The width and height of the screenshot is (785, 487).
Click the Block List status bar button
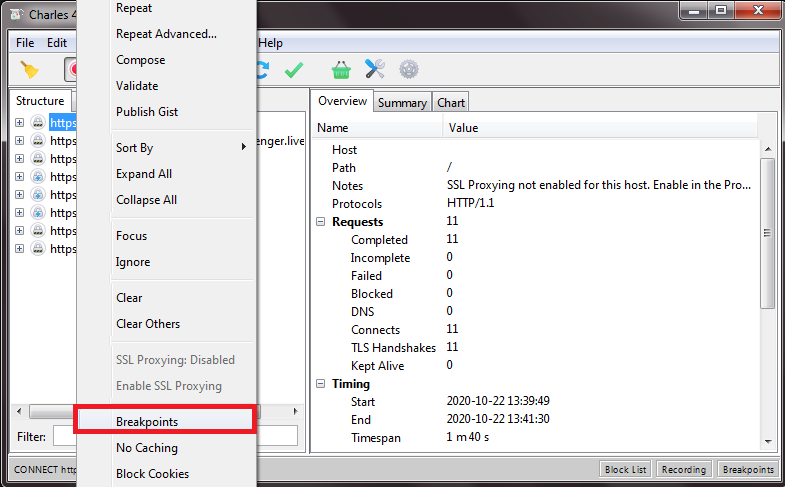click(626, 470)
